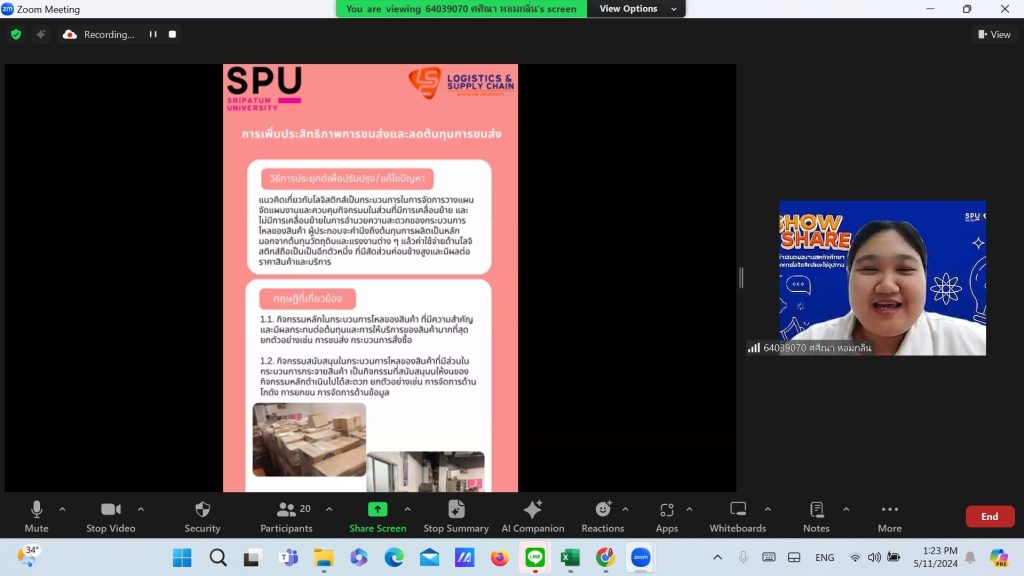Expand Share Screen options arrow

click(x=408, y=509)
